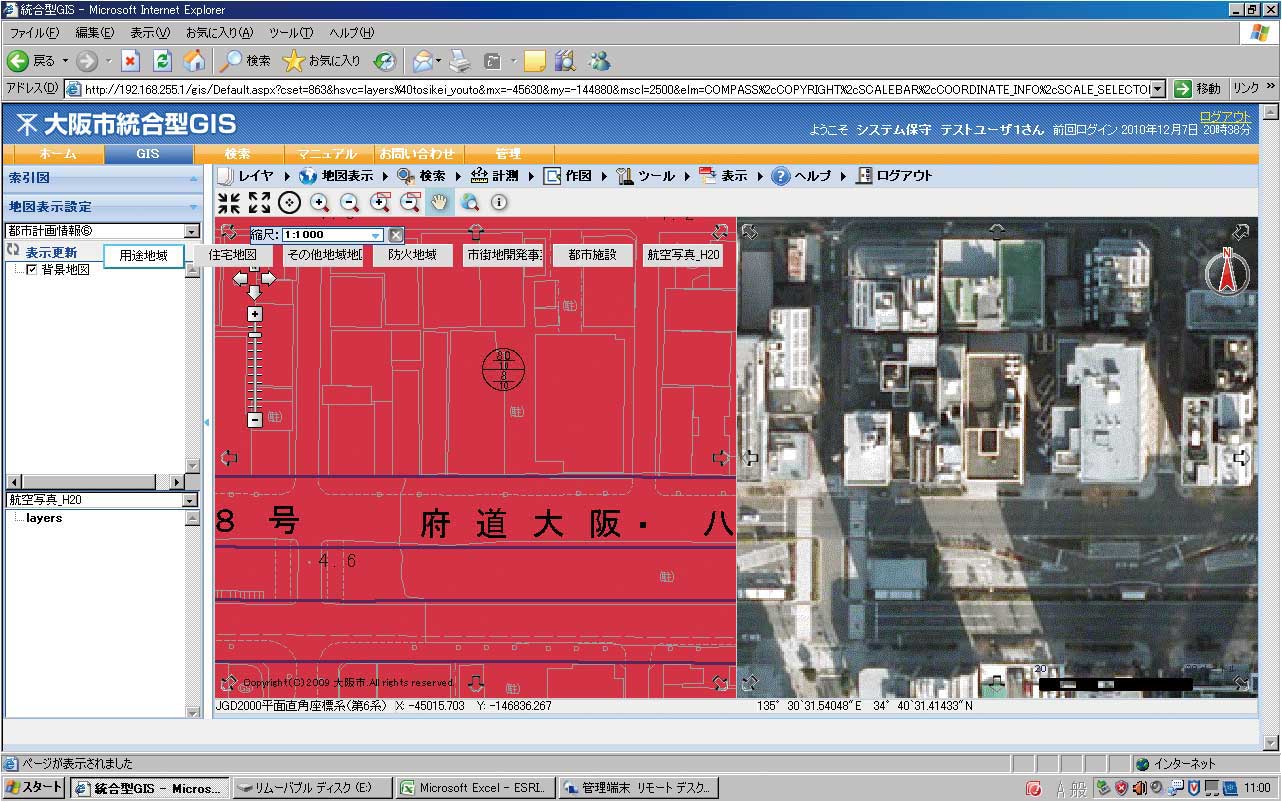
Task: Click the globe magnifier search icon
Action: (469, 203)
